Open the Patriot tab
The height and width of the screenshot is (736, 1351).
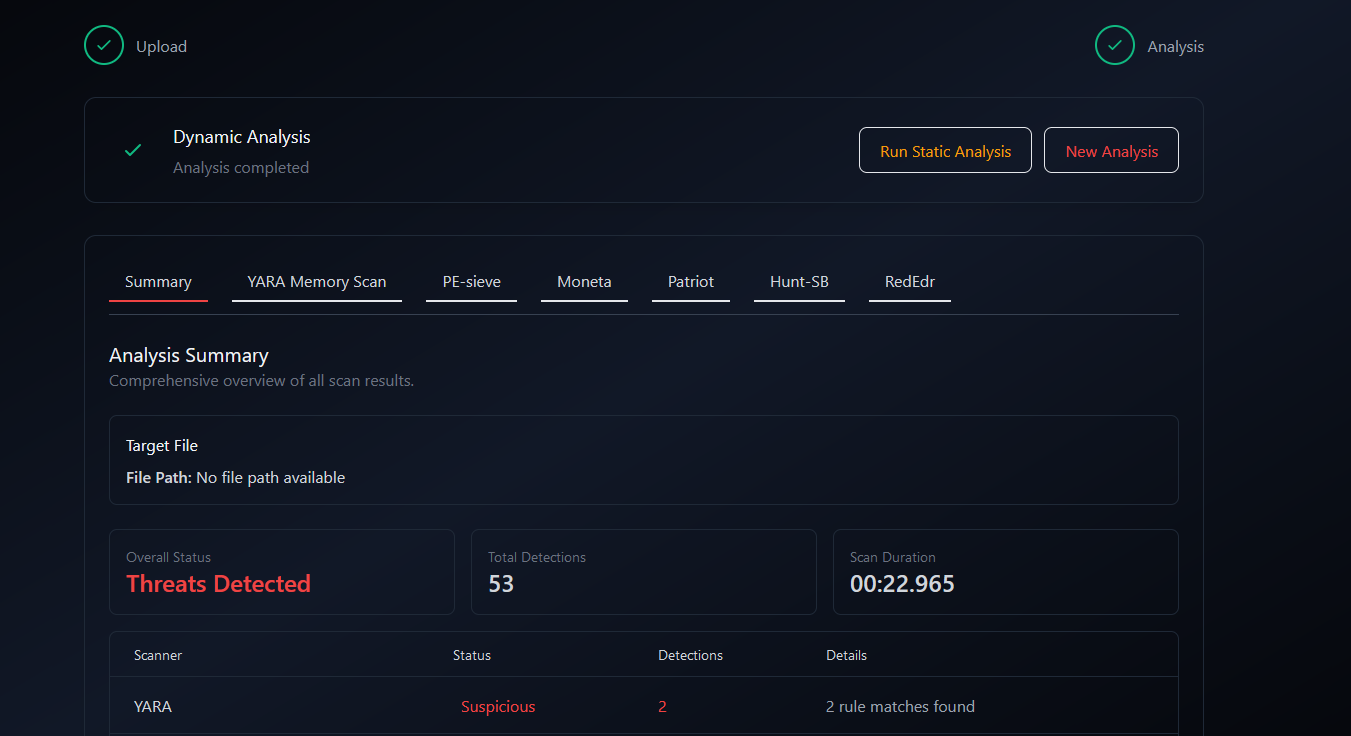pyautogui.click(x=690, y=282)
